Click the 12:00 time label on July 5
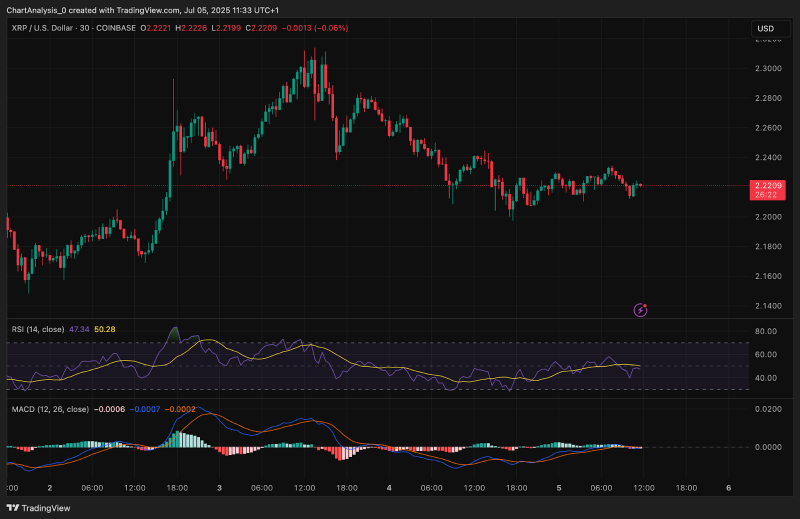Image resolution: width=800 pixels, height=519 pixels. pos(644,488)
